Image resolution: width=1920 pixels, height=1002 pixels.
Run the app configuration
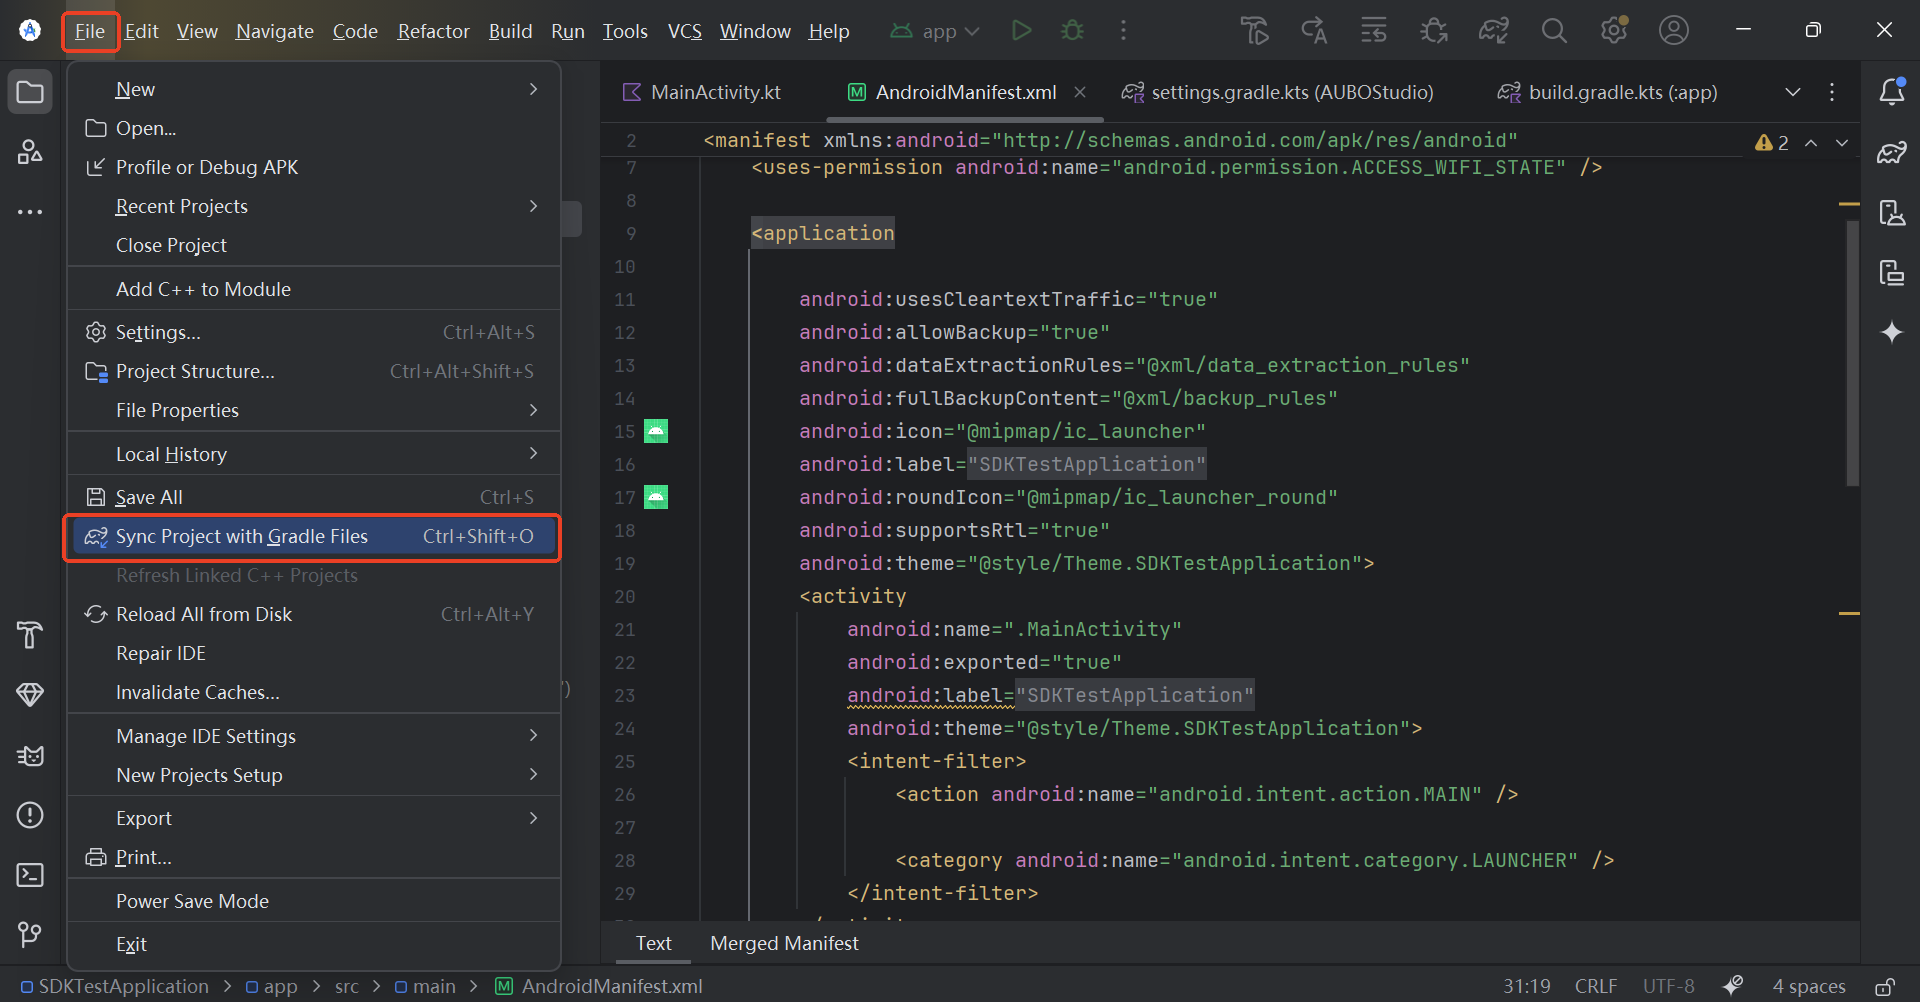[1021, 30]
